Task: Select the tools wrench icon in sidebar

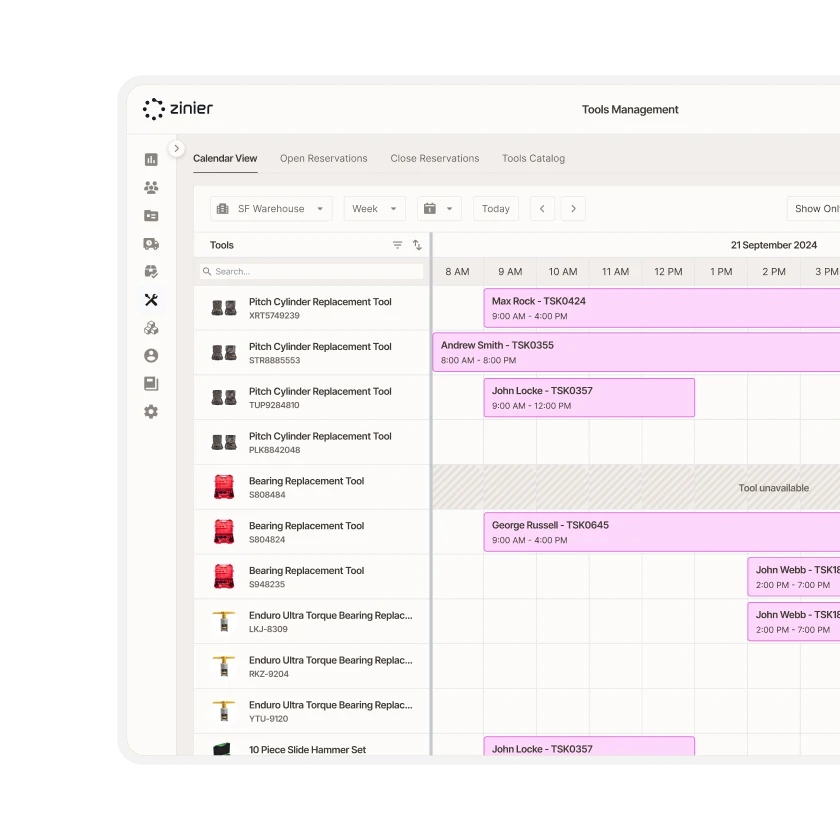Action: point(151,300)
